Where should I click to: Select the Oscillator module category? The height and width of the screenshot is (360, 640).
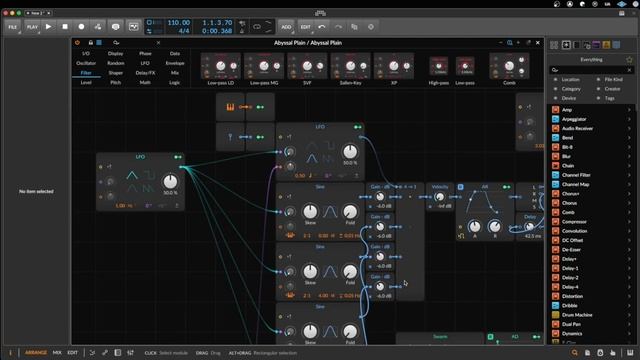click(86, 63)
